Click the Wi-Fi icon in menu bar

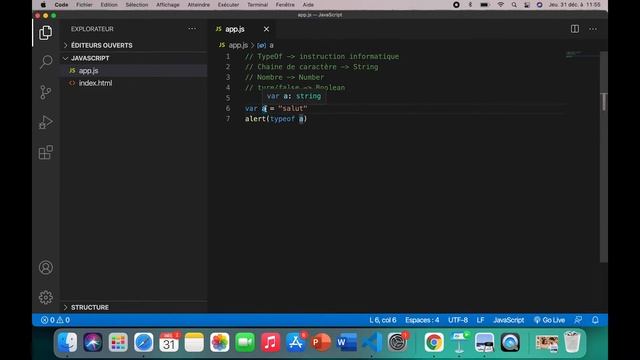tap(500, 5)
